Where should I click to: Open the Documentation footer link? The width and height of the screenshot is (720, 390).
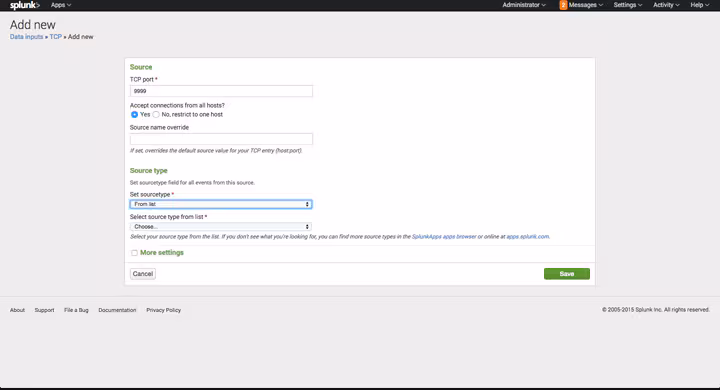tap(117, 310)
